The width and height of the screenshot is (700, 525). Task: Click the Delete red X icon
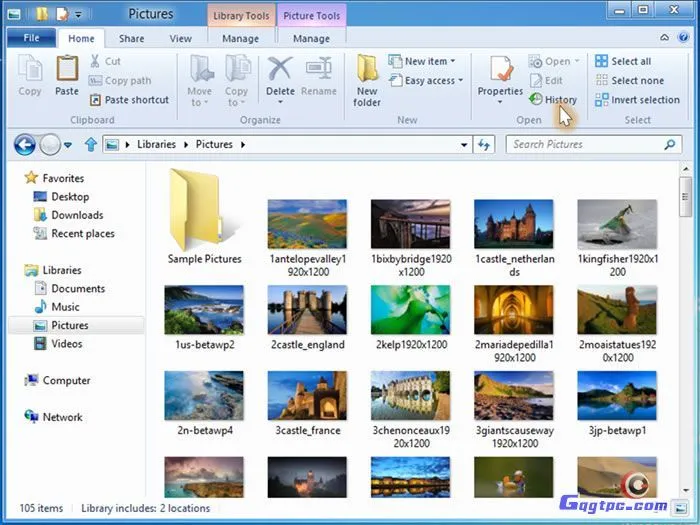[280, 69]
